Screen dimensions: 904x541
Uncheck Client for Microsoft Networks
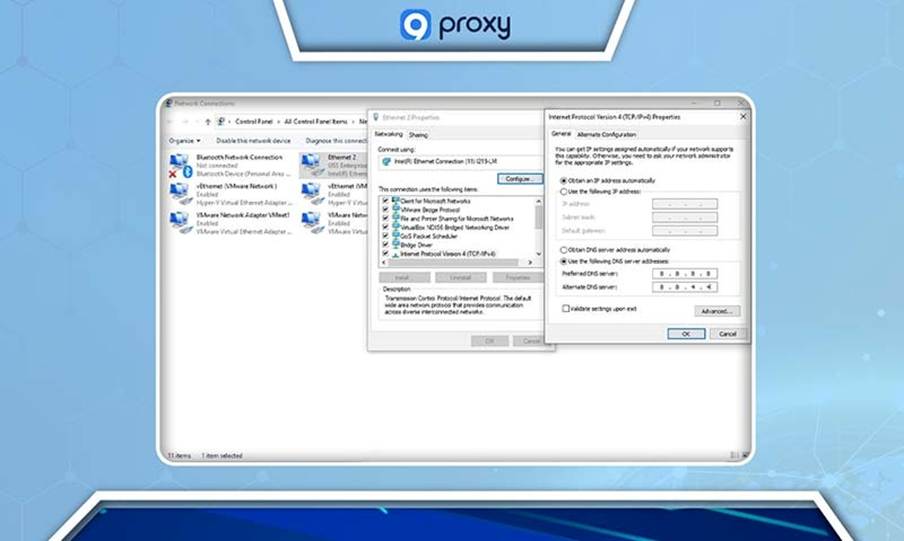pos(386,201)
